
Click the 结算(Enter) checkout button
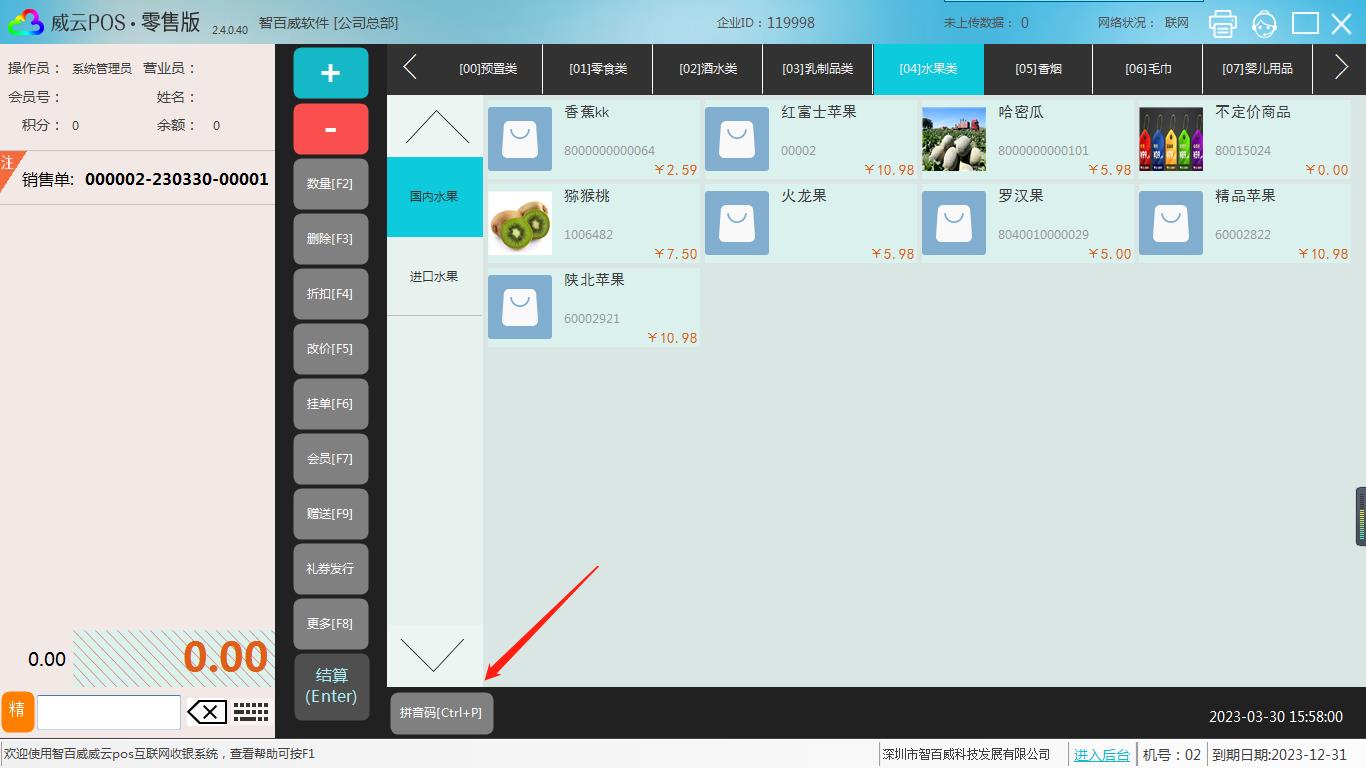pyautogui.click(x=331, y=686)
